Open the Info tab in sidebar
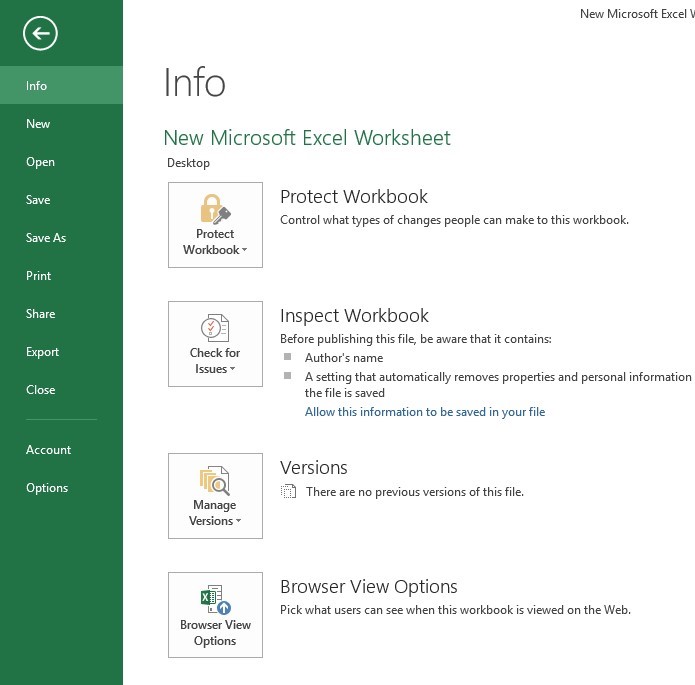This screenshot has width=695, height=685. tap(37, 86)
